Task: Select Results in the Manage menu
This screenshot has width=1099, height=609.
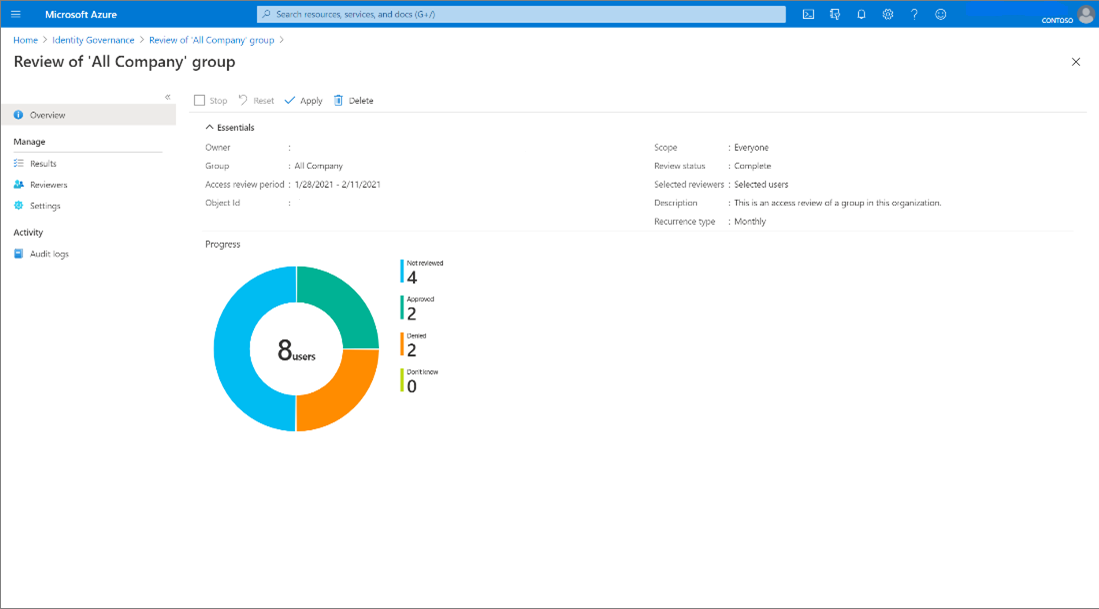Action: [43, 164]
